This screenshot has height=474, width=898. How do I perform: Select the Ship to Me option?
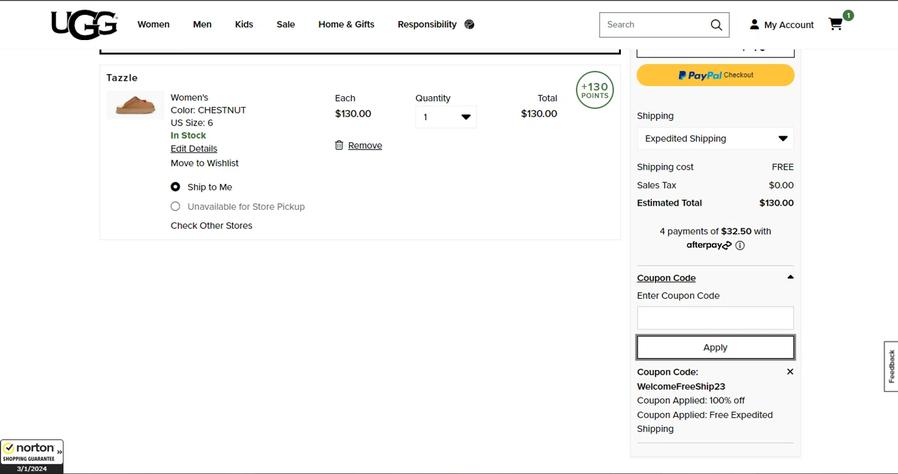[x=175, y=187]
